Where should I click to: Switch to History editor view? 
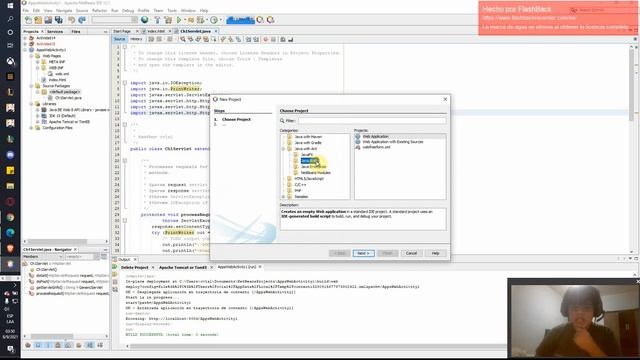[x=136, y=39]
